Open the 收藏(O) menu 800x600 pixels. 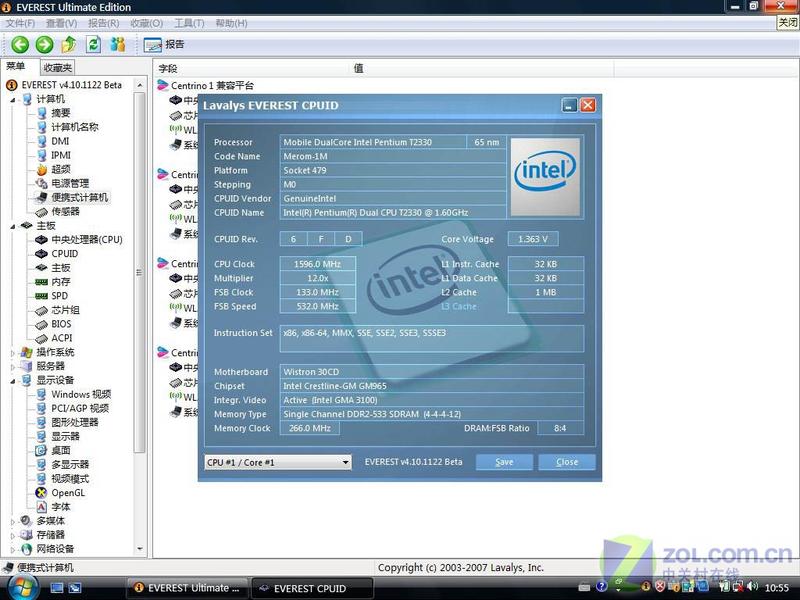(146, 23)
